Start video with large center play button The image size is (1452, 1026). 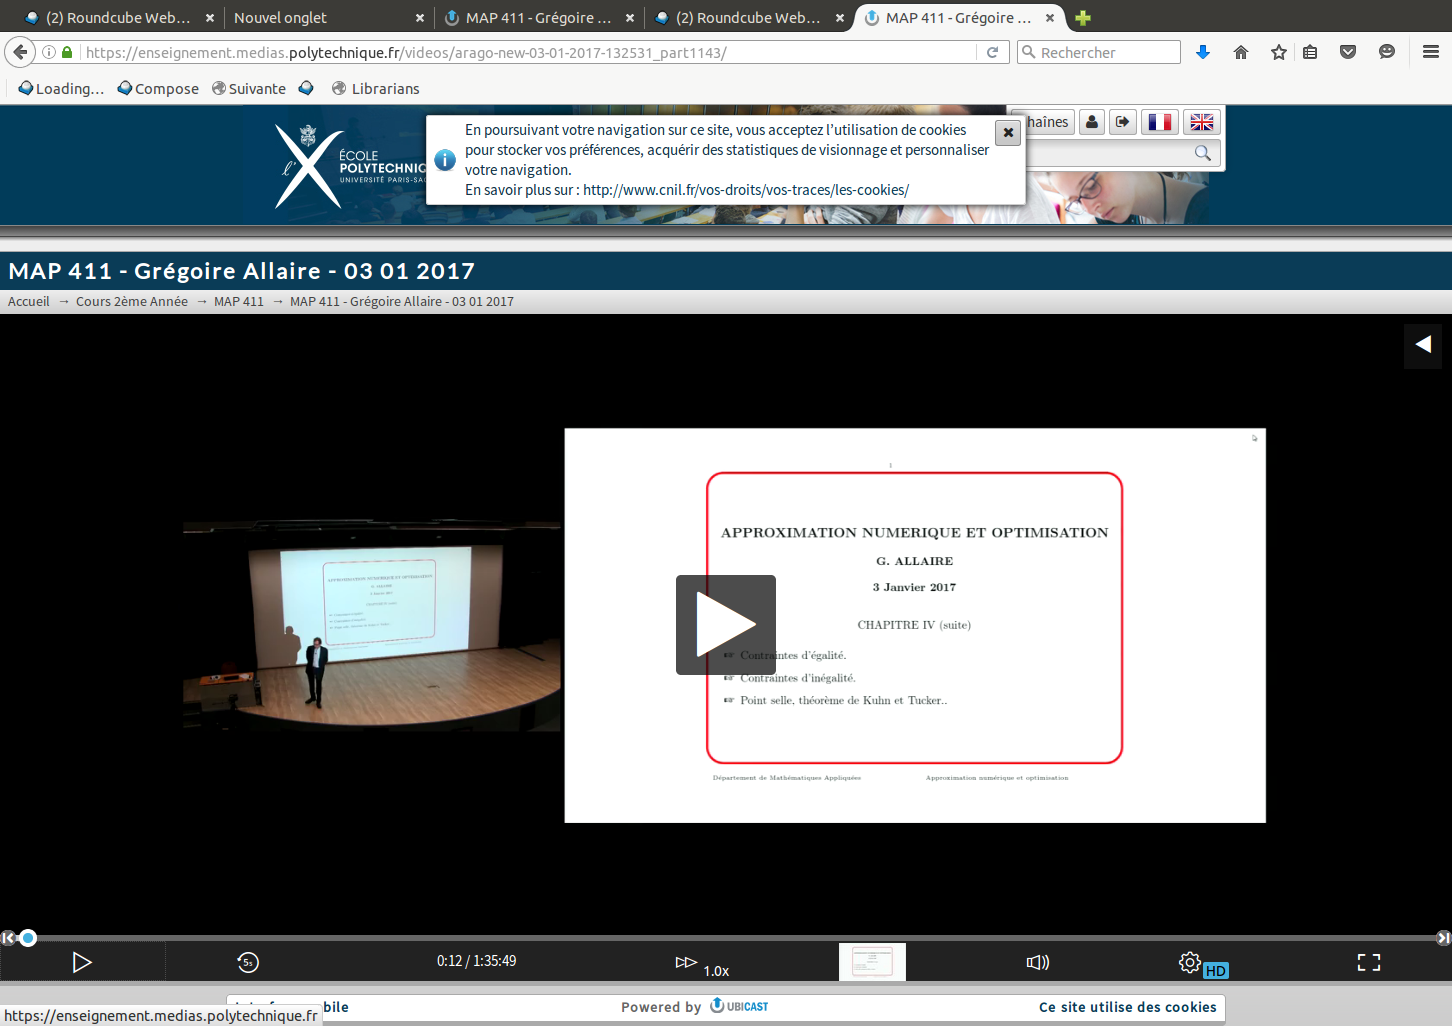coord(726,625)
